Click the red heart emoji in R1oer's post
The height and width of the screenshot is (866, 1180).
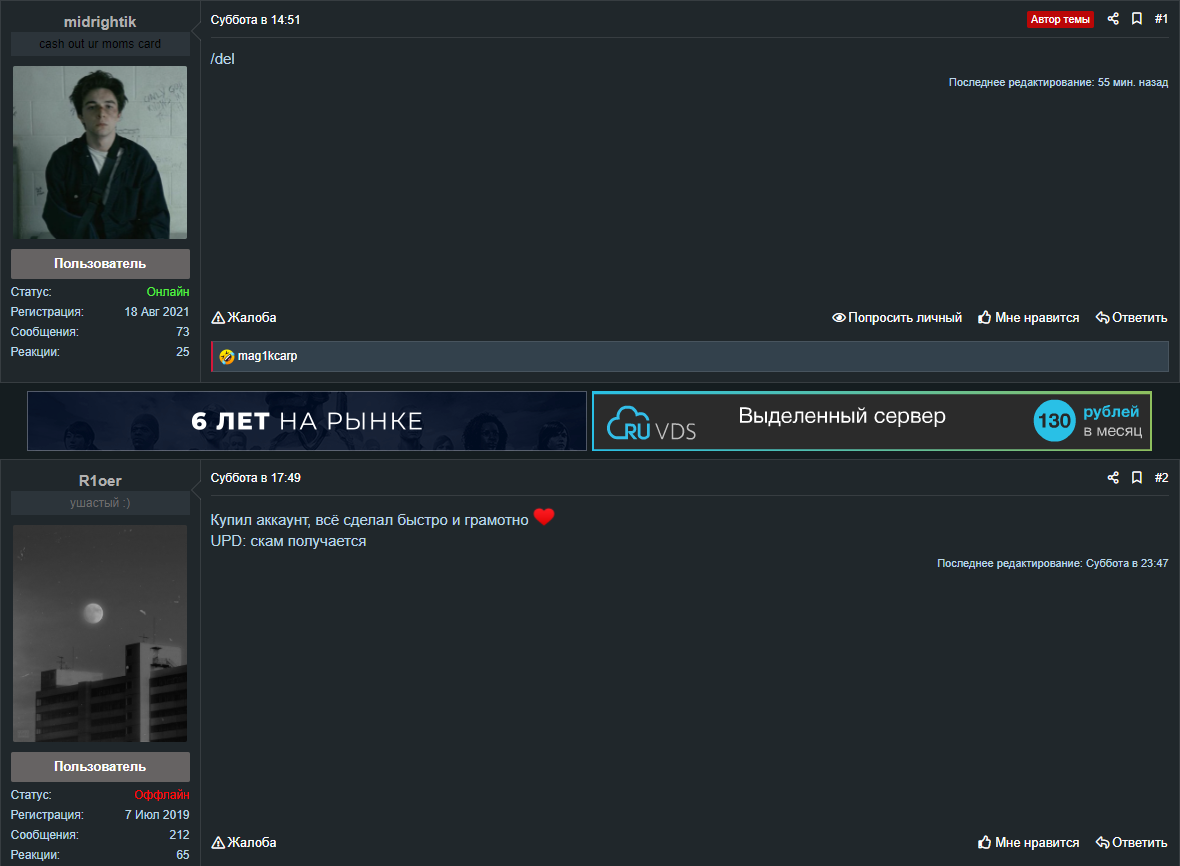(x=544, y=517)
